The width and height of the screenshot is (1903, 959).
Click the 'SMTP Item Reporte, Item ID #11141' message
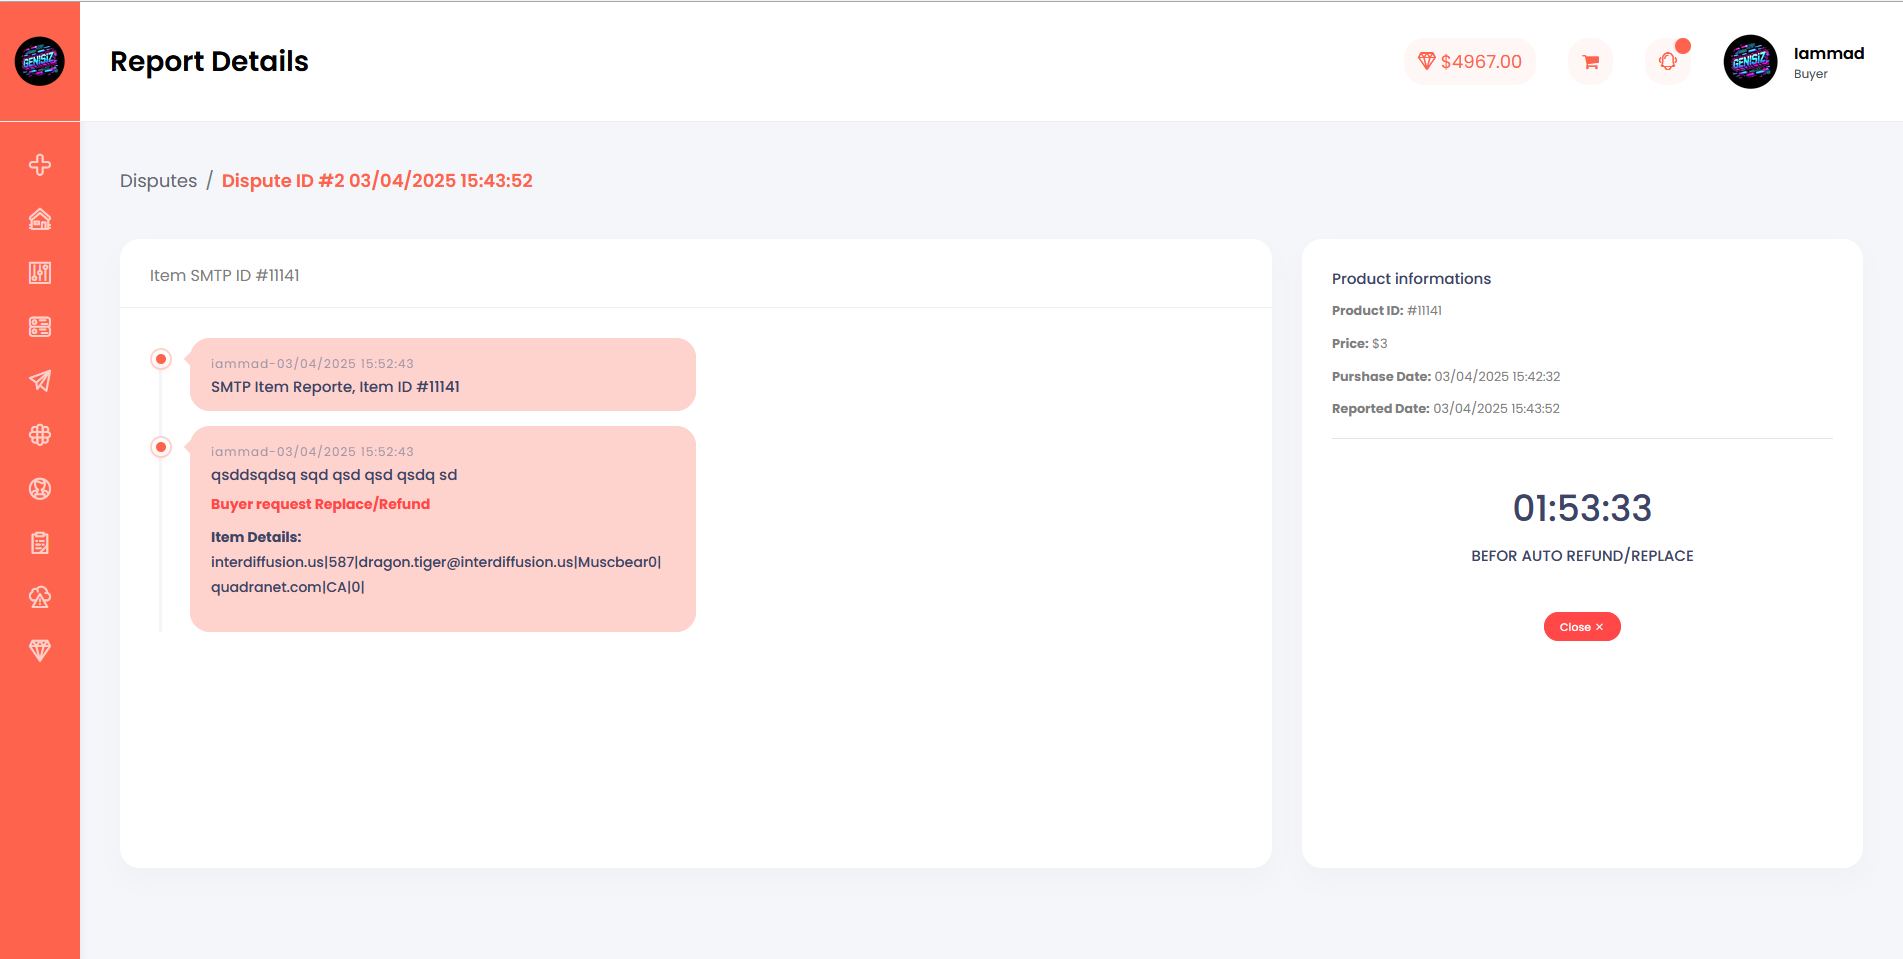point(335,387)
